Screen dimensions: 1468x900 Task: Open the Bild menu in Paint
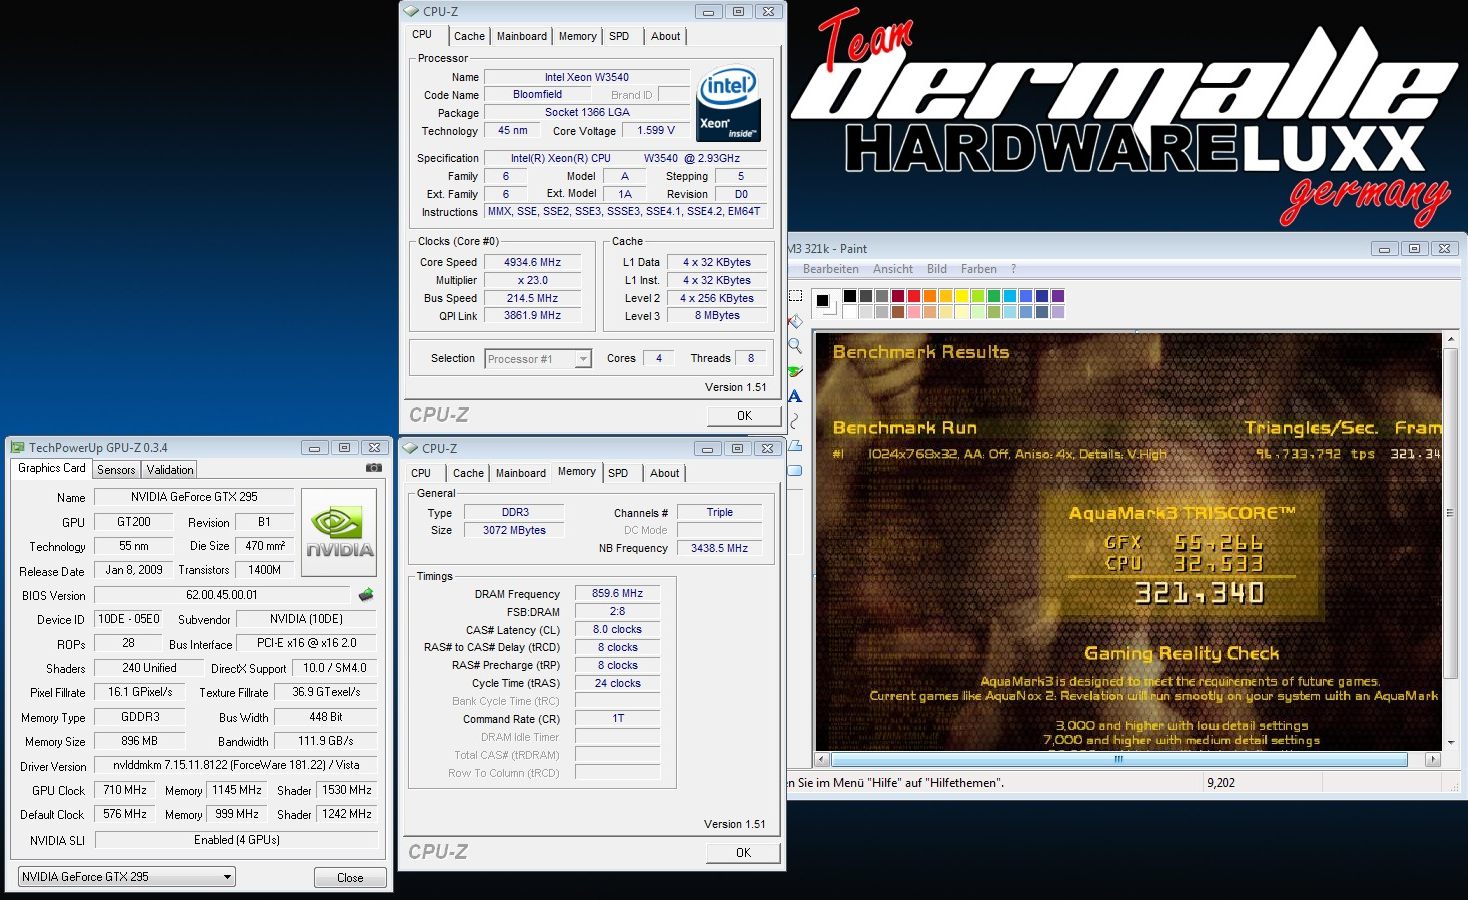point(937,269)
